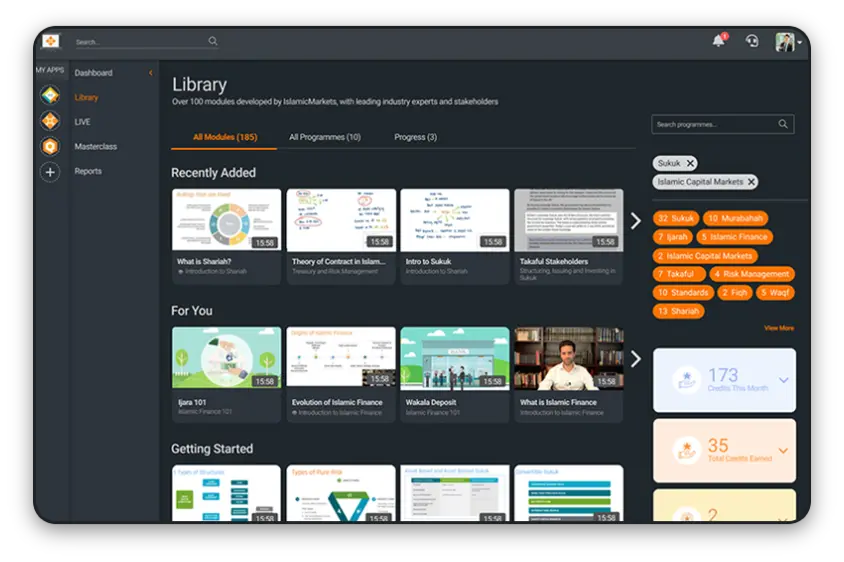Open the profile avatar dropdown
This screenshot has height=562, width=844.
pos(788,41)
